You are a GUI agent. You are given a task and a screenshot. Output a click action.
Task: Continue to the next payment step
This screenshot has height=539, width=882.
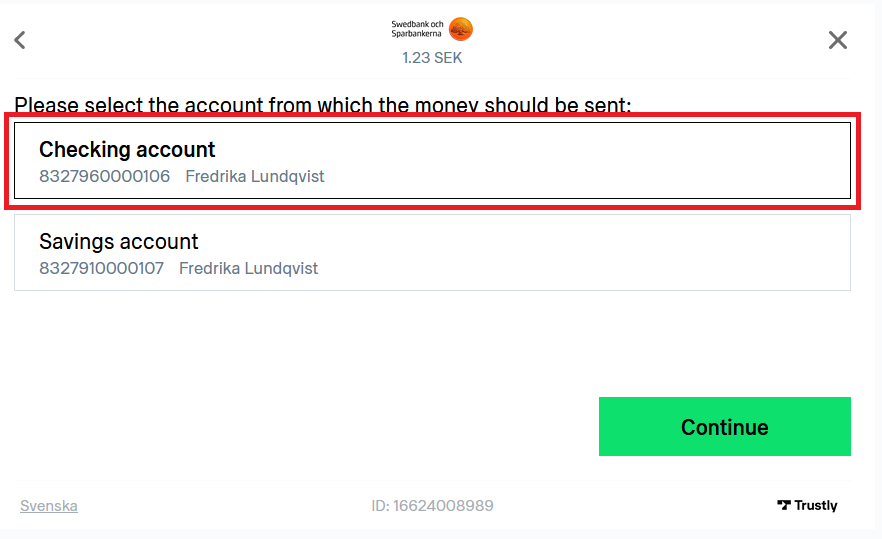[724, 426]
